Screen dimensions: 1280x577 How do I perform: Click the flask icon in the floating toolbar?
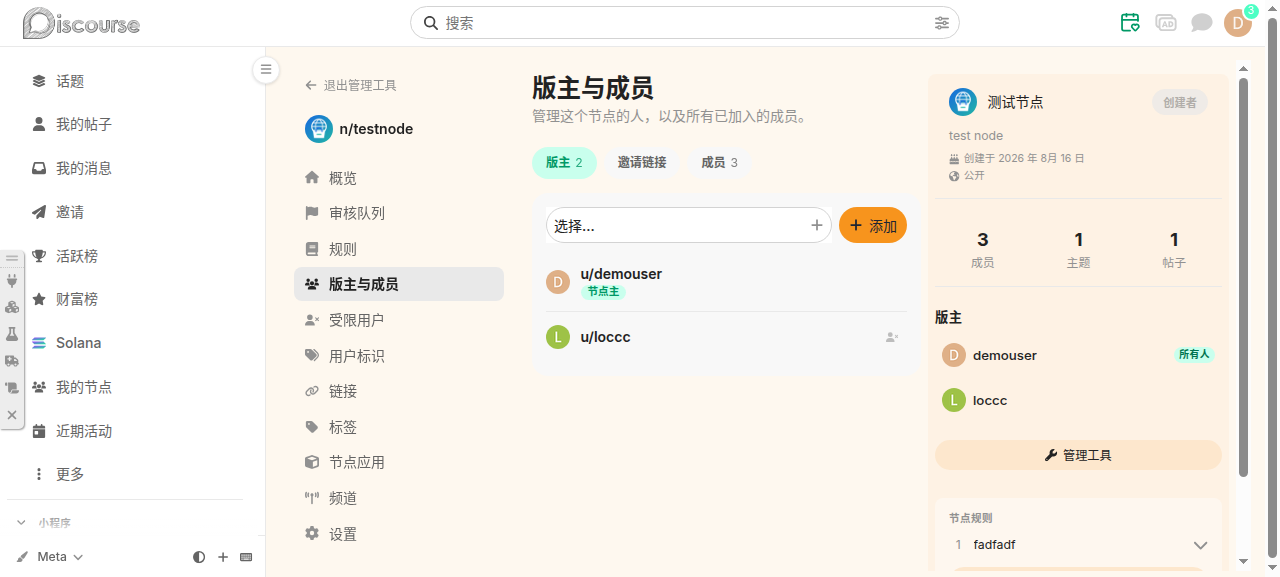coord(12,334)
